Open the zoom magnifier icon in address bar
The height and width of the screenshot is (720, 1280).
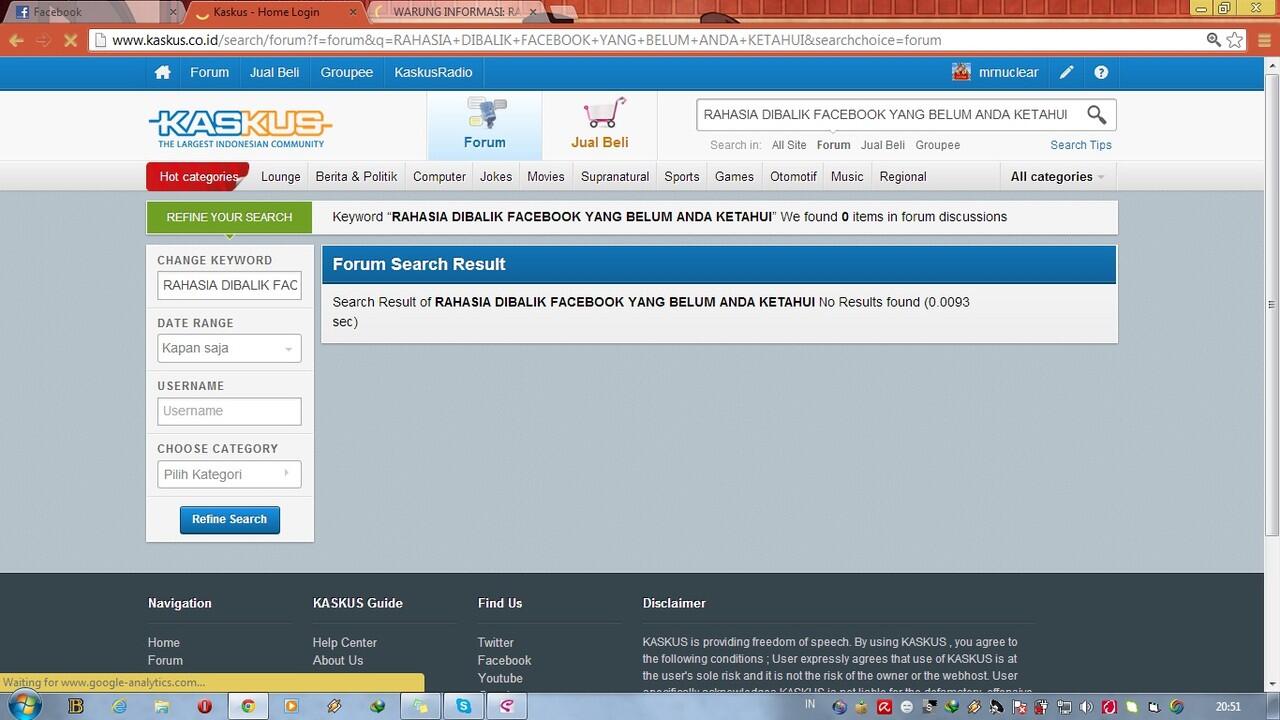coord(1213,40)
